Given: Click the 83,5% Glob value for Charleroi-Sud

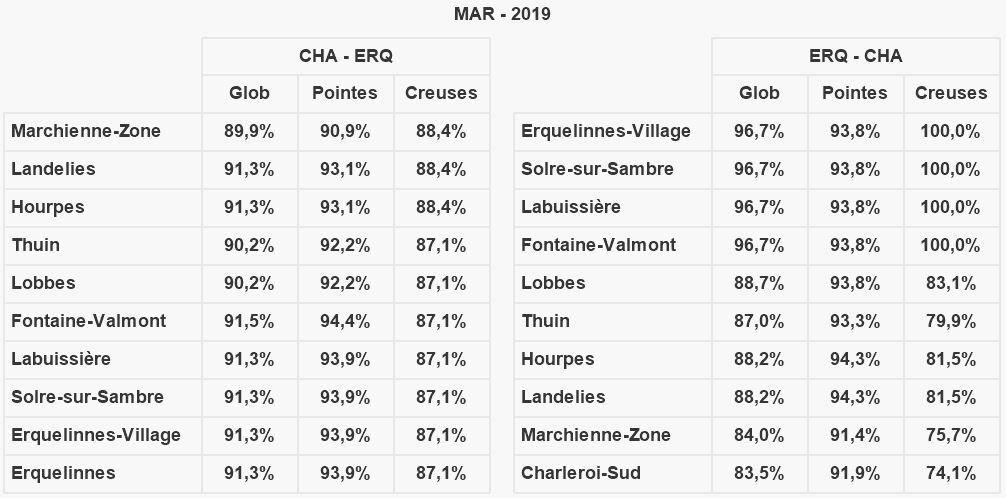Looking at the screenshot, I should click(759, 473).
